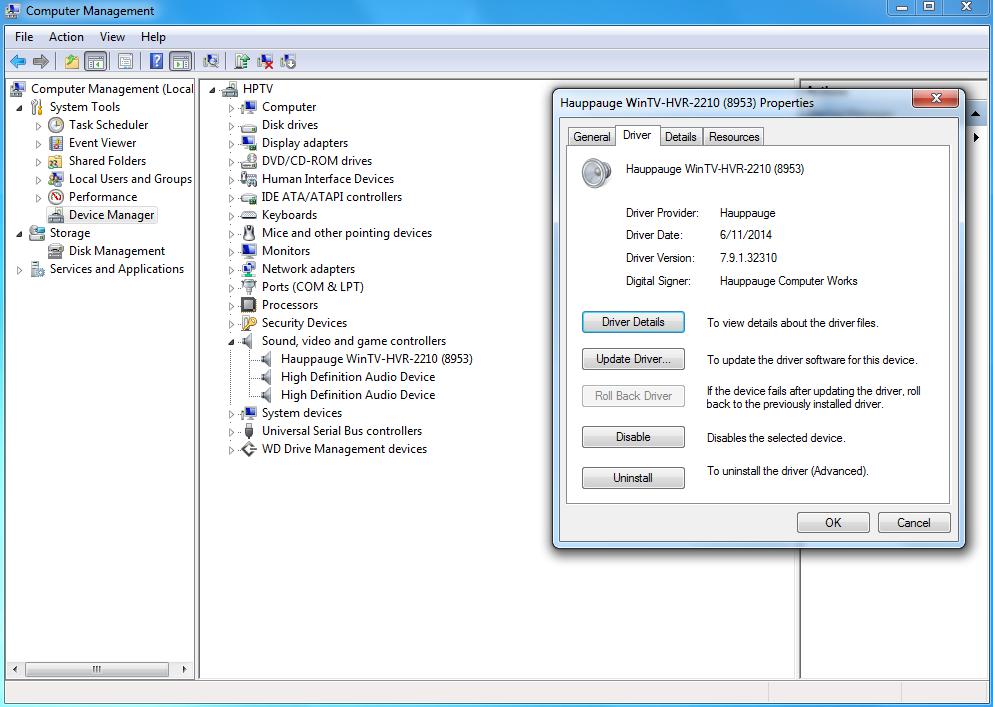Click the Driver Details button
The height and width of the screenshot is (707, 993).
633,322
